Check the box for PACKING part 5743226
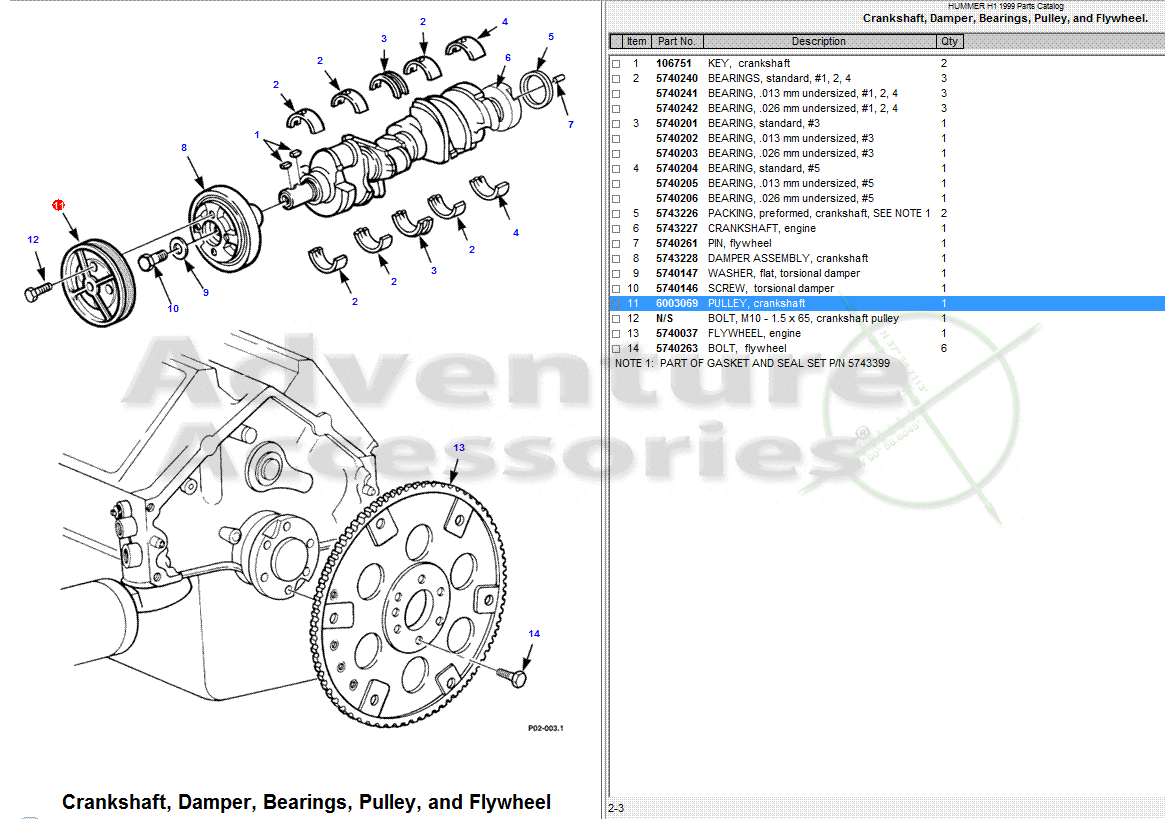Viewport: 1165px width, 819px height. (x=616, y=213)
